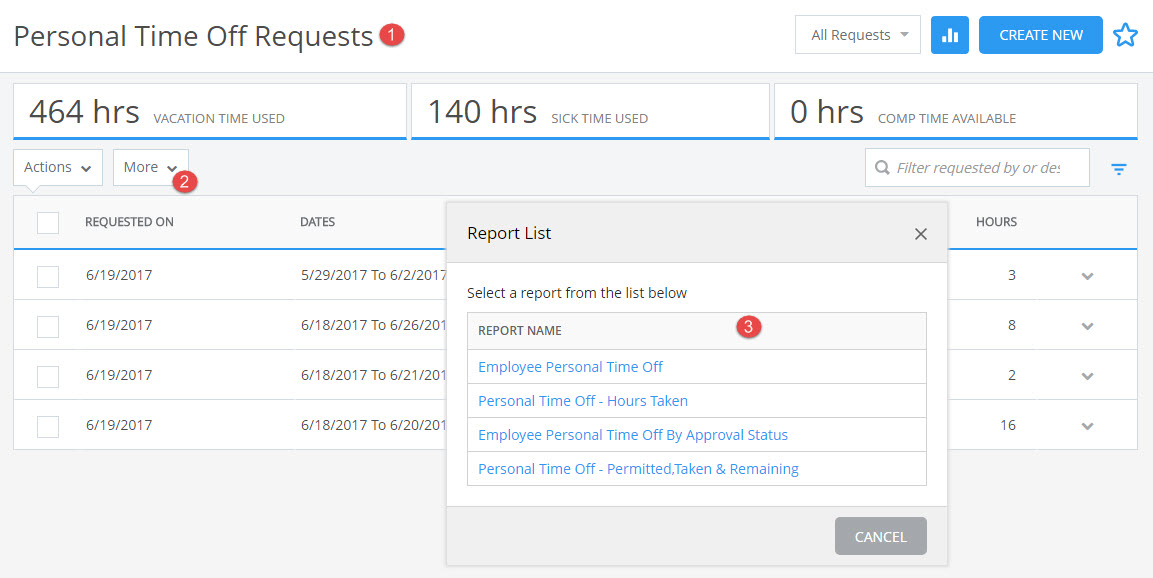Check the 16-hour request row checkbox
The image size is (1153, 578).
pos(47,425)
